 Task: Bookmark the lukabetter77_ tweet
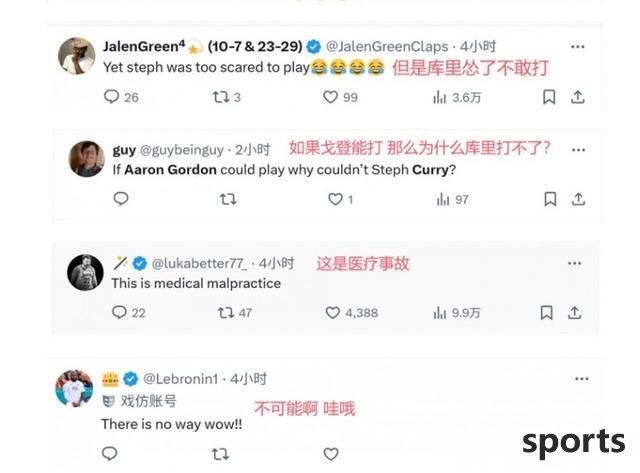tap(547, 313)
